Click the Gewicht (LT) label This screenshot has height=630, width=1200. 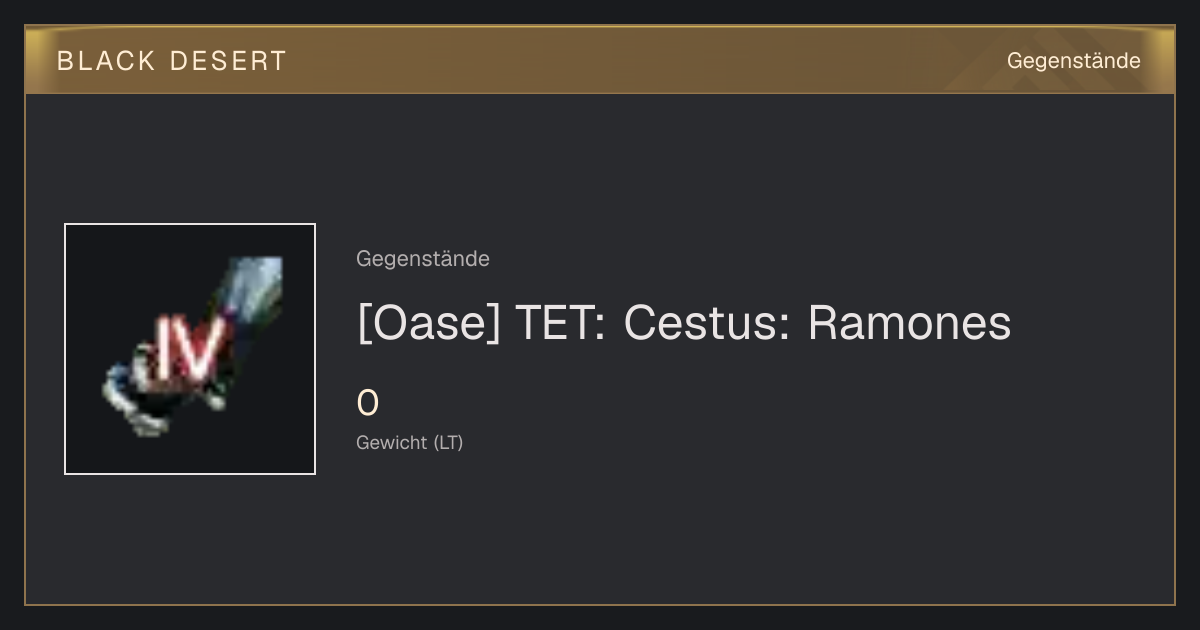click(x=410, y=442)
